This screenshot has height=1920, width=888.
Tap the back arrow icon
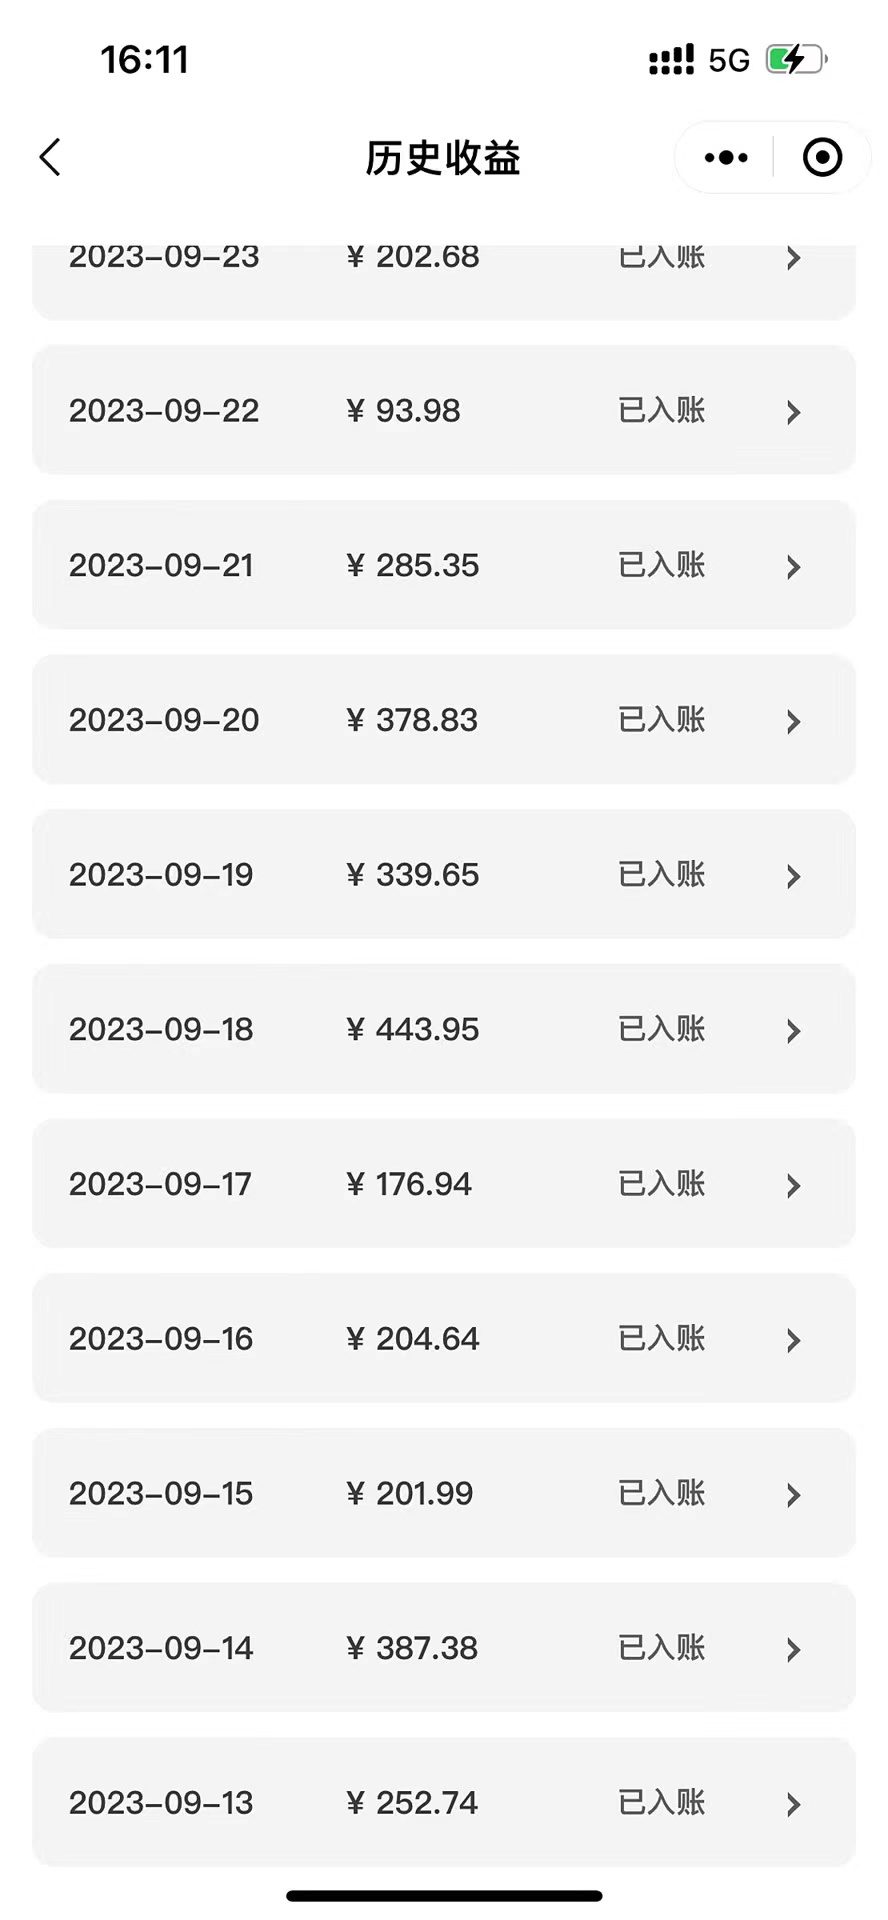pos(50,157)
